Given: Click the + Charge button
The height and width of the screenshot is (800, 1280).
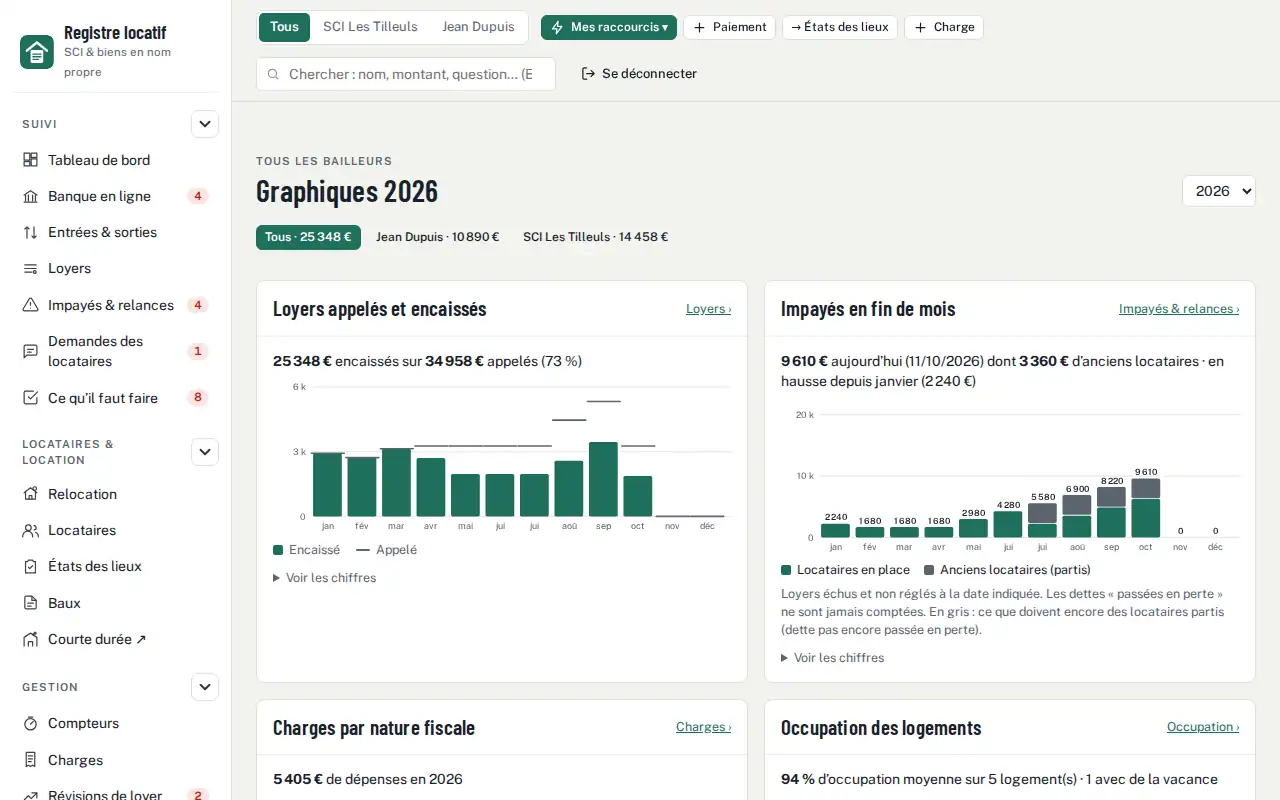Looking at the screenshot, I should pos(944,27).
